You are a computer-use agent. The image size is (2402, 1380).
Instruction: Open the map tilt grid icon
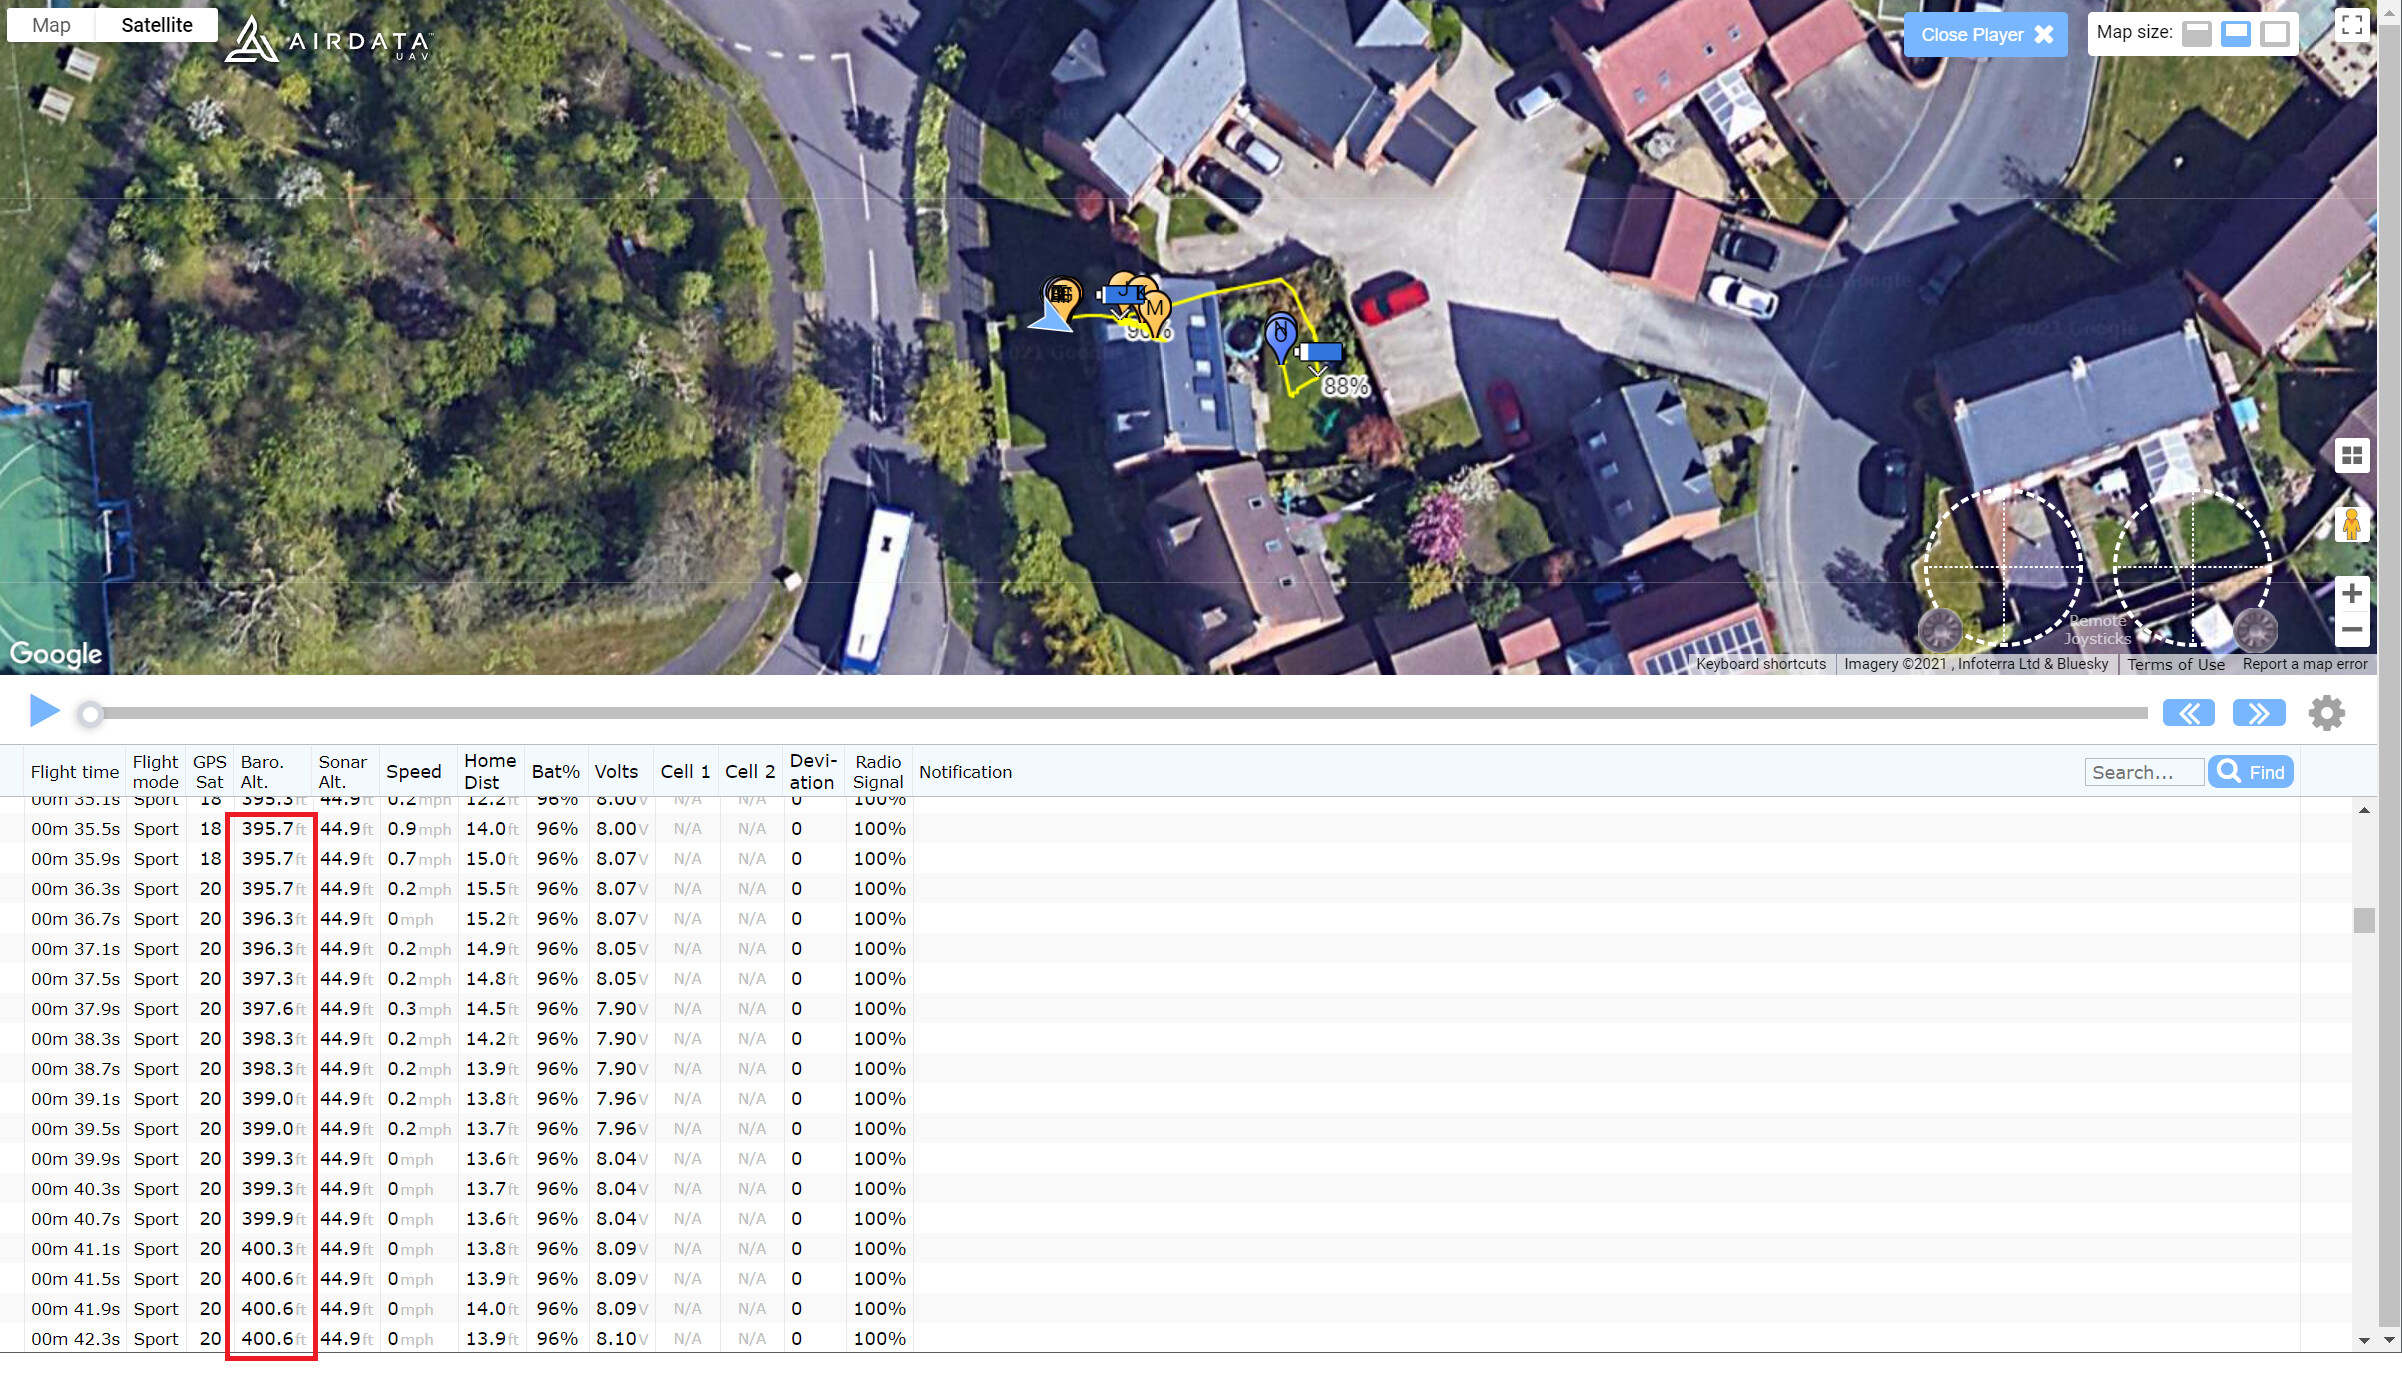(2352, 456)
